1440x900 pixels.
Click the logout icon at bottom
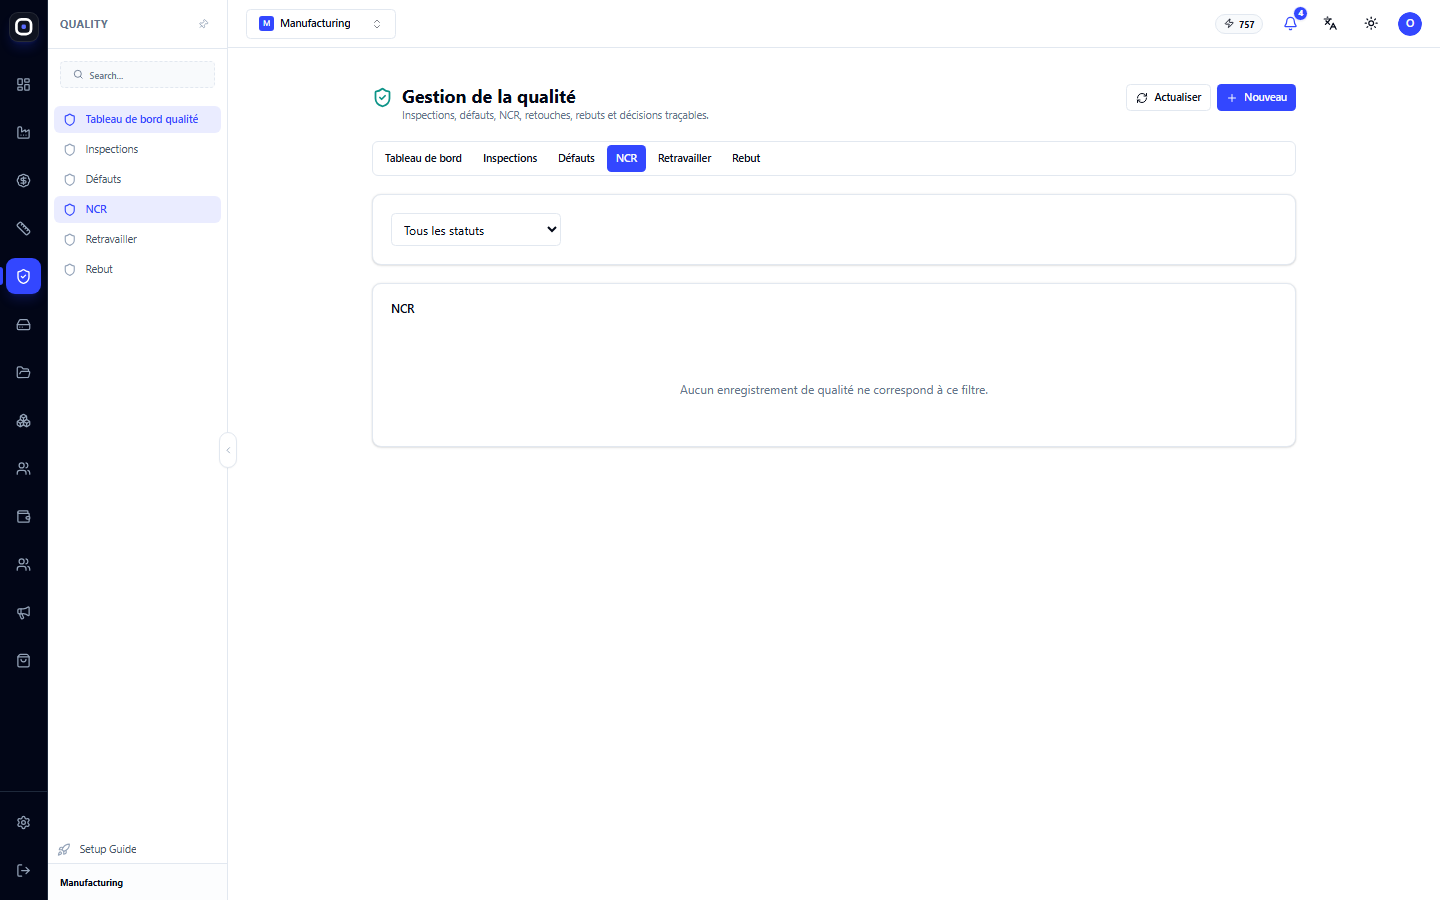pos(24,871)
